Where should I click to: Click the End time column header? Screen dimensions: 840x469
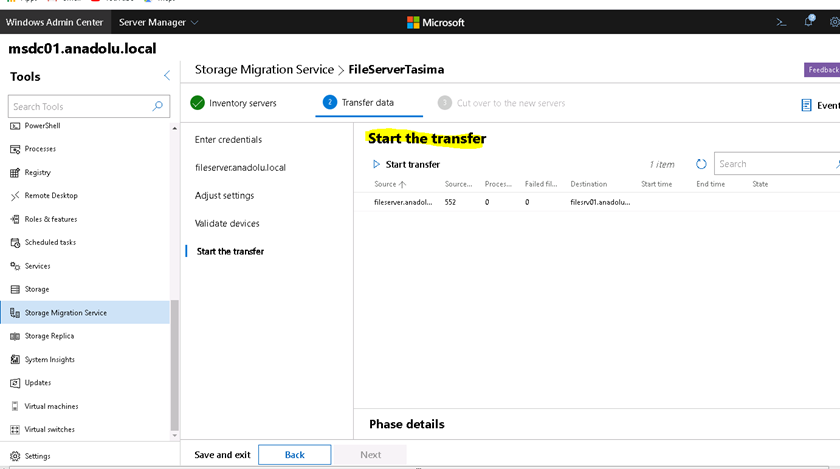coord(710,184)
